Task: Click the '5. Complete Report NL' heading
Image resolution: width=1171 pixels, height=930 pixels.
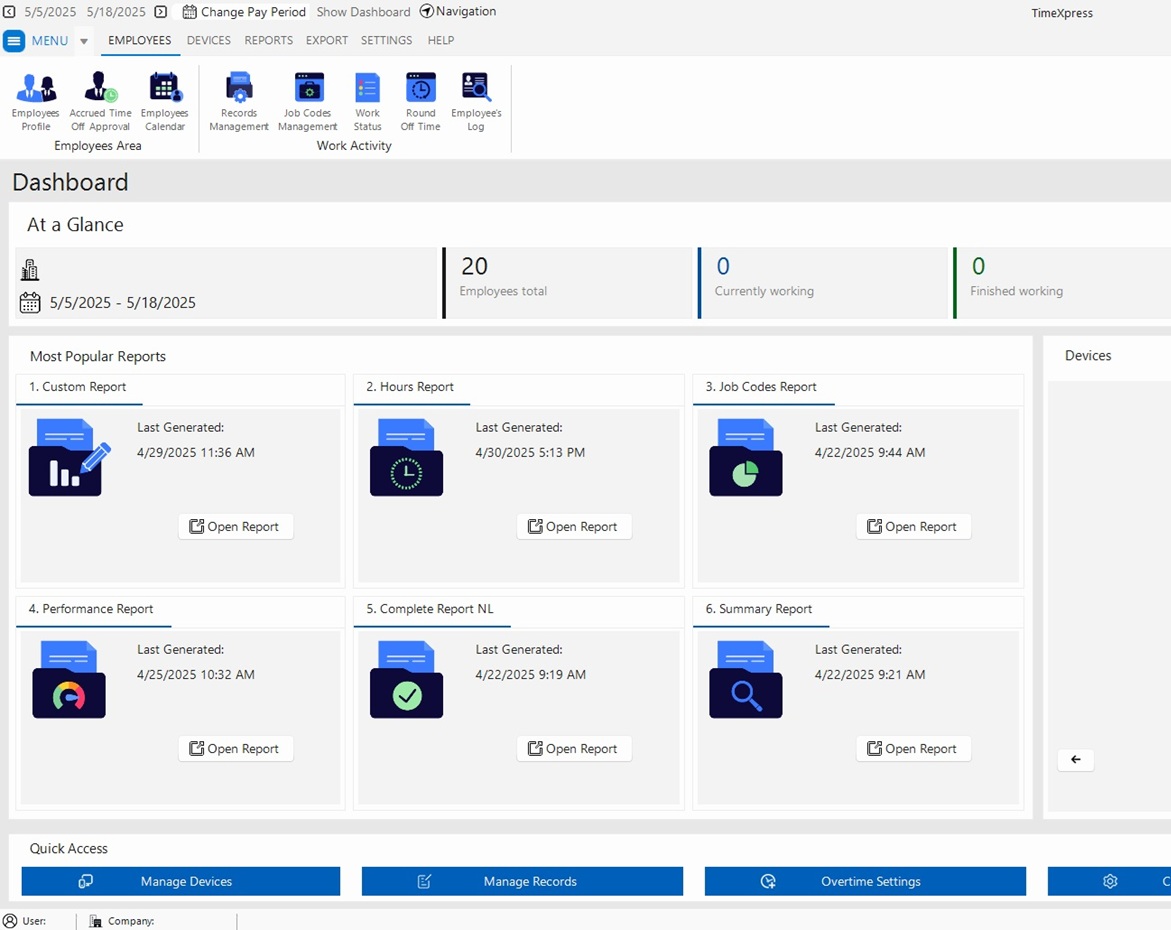Action: click(429, 609)
